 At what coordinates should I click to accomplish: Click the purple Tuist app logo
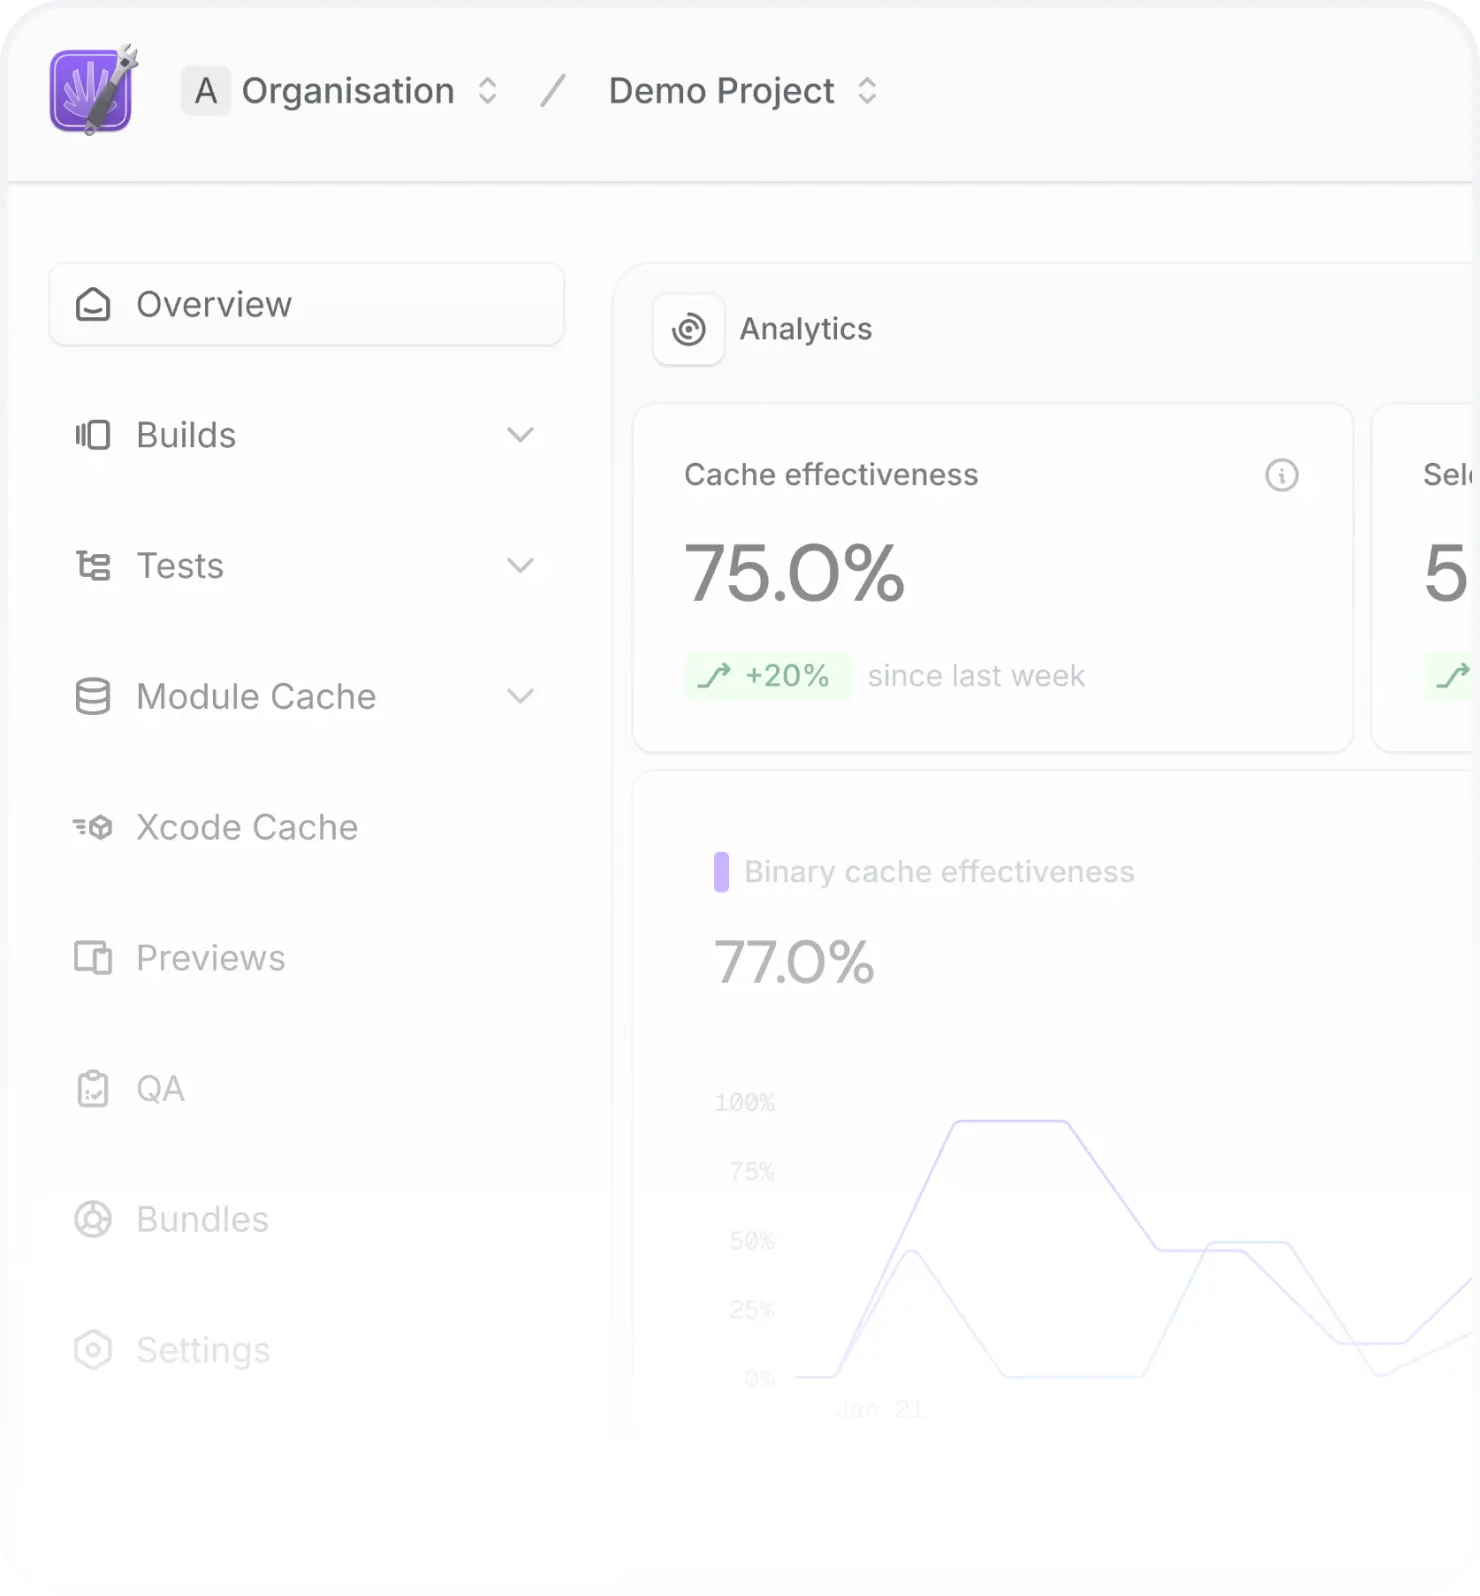coord(91,91)
